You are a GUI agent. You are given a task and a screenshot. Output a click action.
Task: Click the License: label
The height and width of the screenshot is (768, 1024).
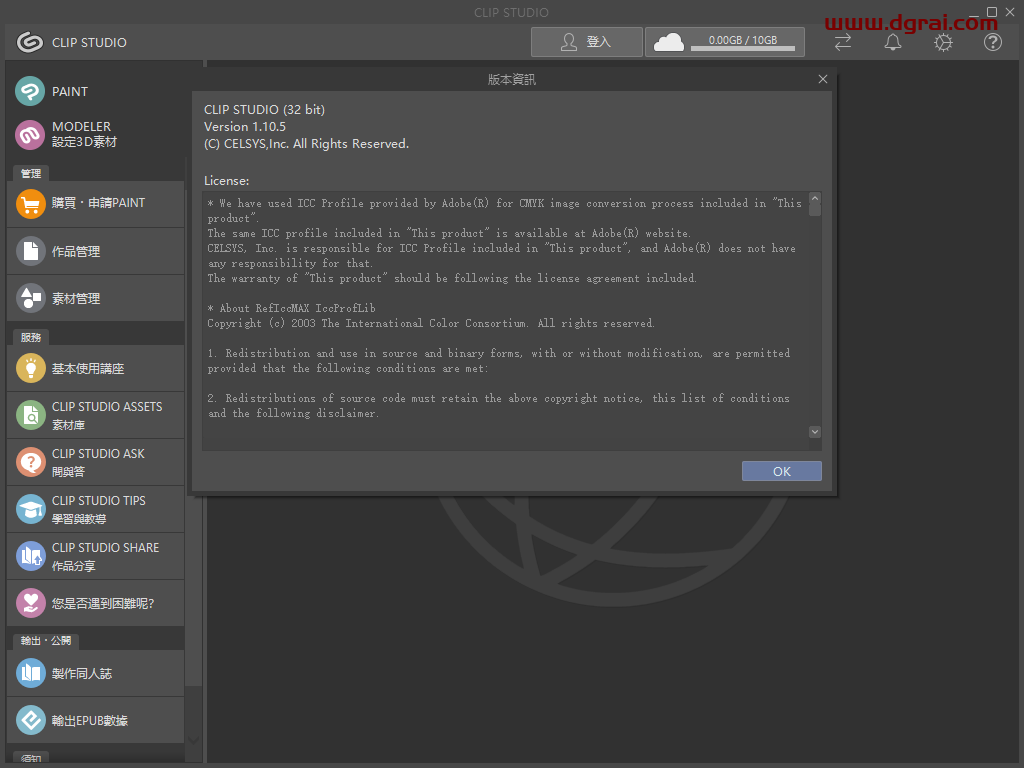click(227, 181)
